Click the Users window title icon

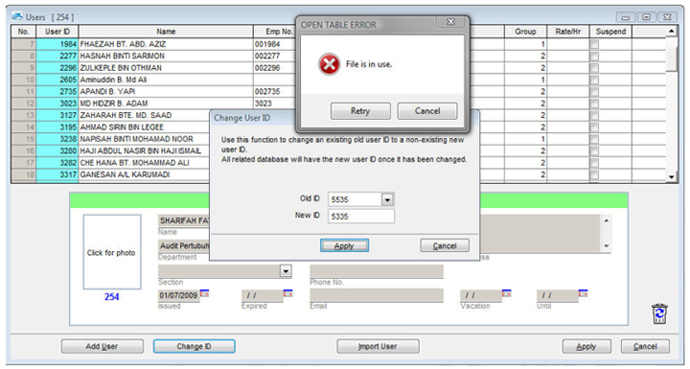17,17
